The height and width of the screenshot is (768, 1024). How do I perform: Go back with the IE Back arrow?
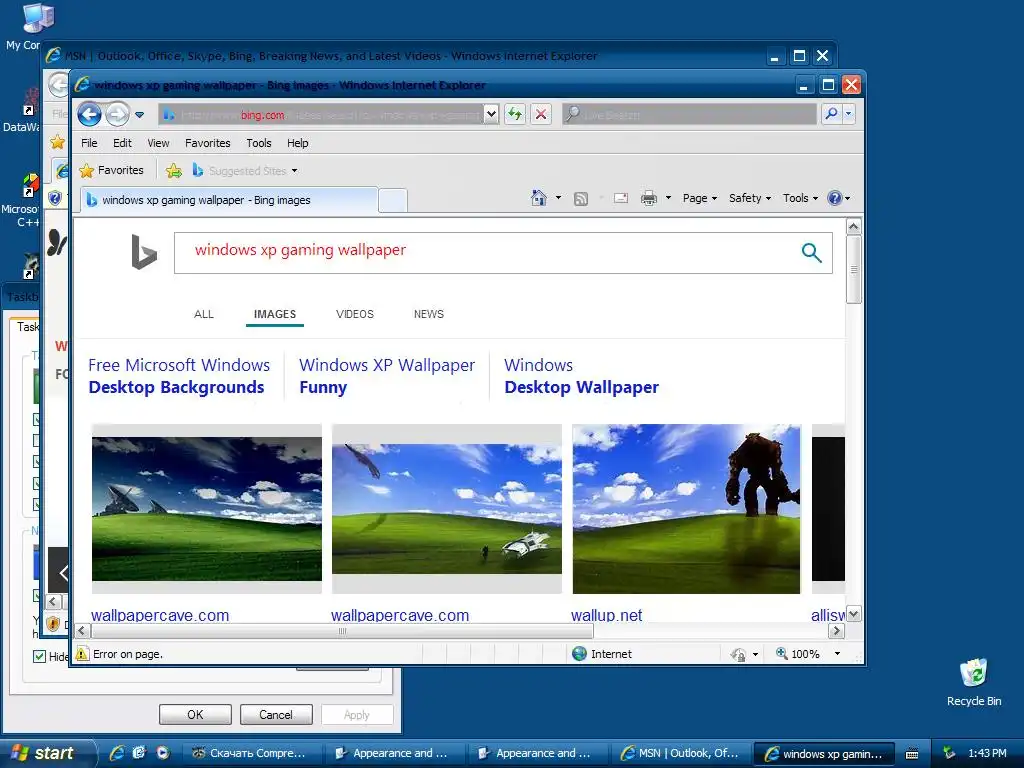click(x=89, y=115)
